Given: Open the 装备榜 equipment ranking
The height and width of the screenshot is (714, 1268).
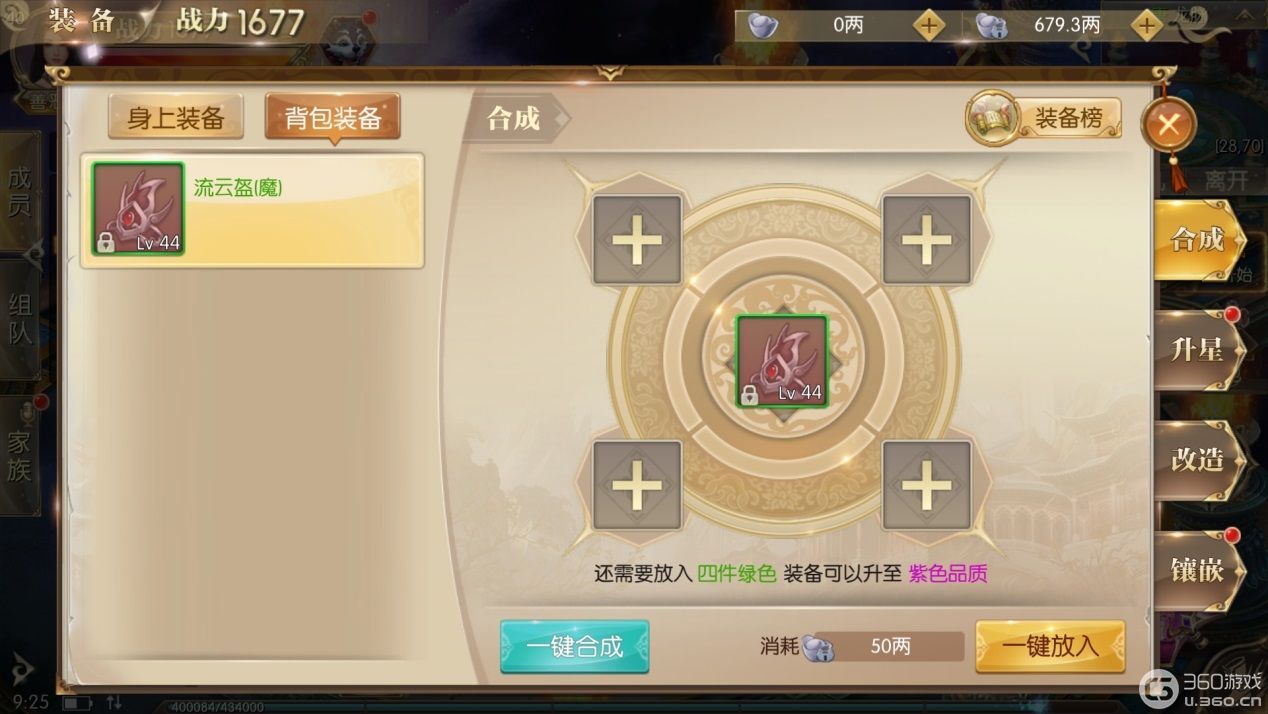Looking at the screenshot, I should tap(1044, 118).
